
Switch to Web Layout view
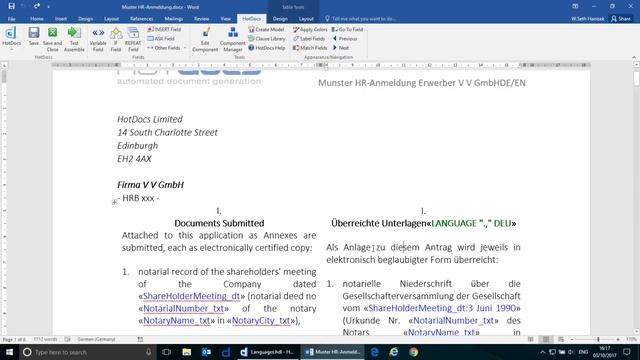561,340
